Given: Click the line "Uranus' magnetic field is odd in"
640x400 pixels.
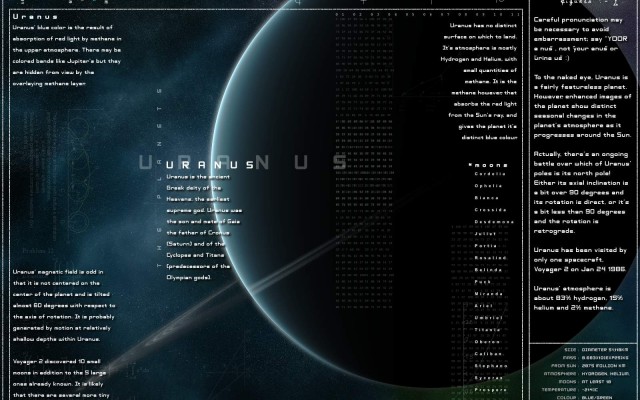Looking at the screenshot, I should [x=58, y=272].
